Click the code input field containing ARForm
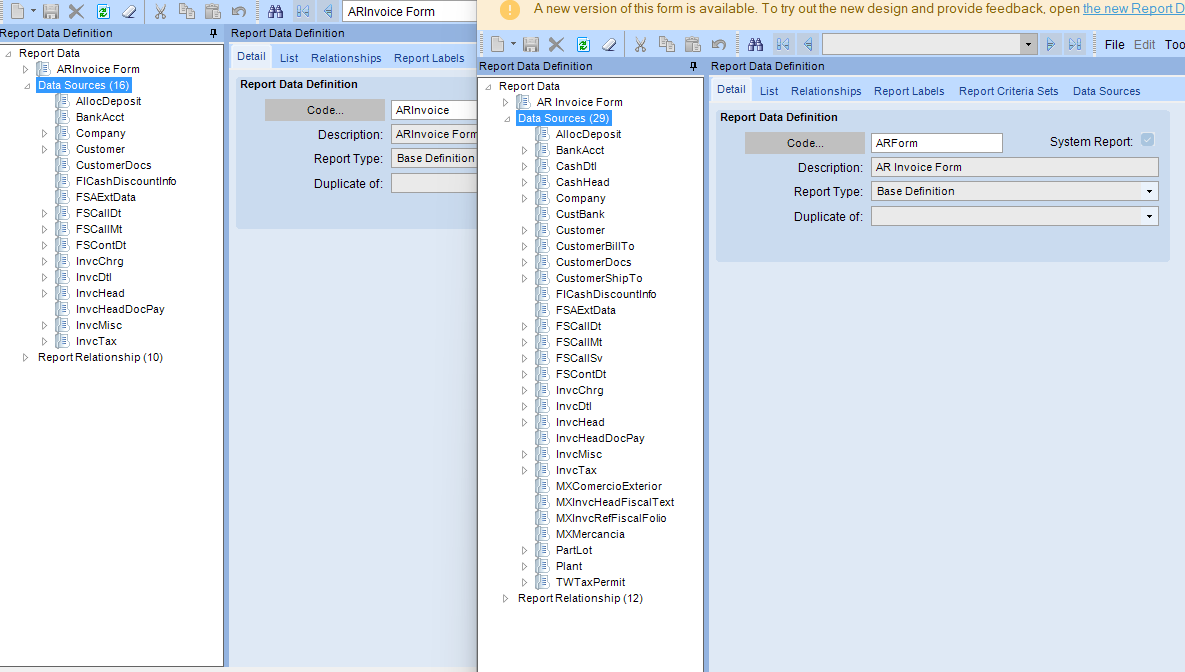Viewport: 1185px width, 672px height. coord(936,143)
